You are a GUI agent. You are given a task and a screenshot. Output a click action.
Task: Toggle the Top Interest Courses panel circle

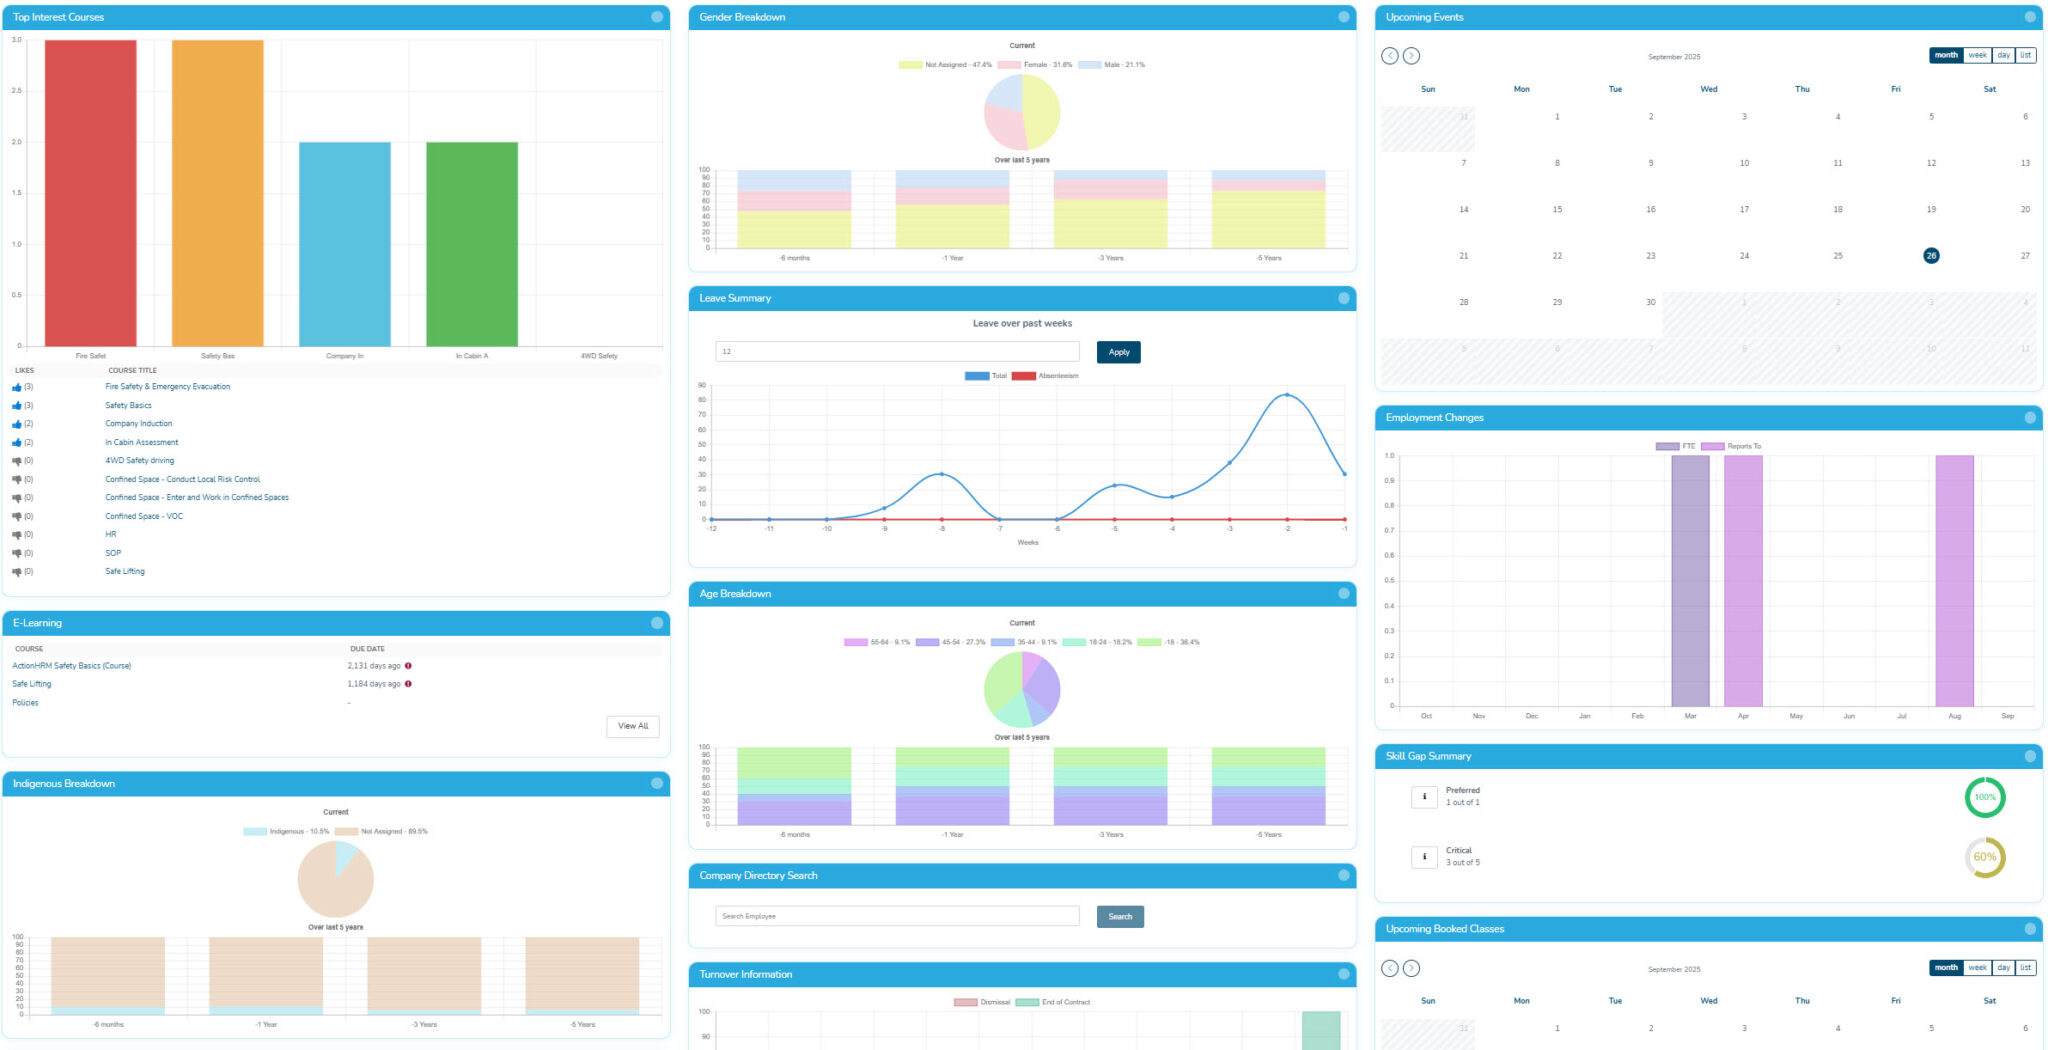657,17
